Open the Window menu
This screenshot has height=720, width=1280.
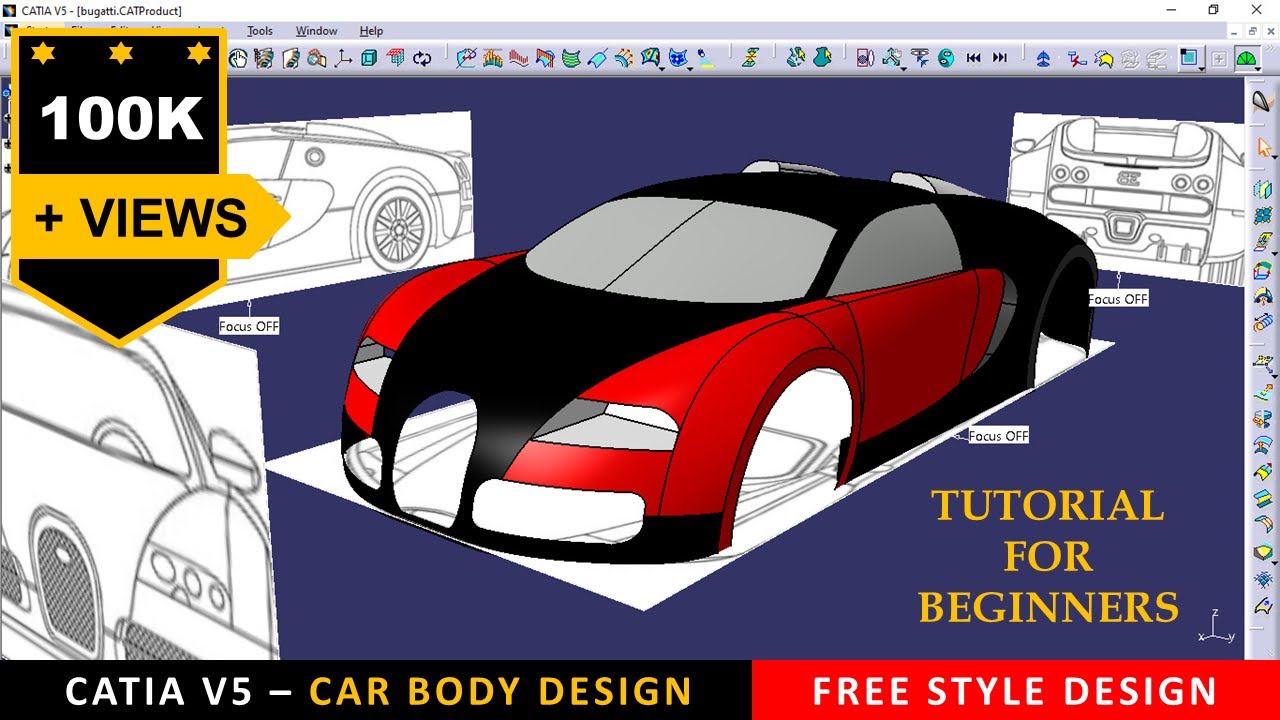click(x=316, y=31)
